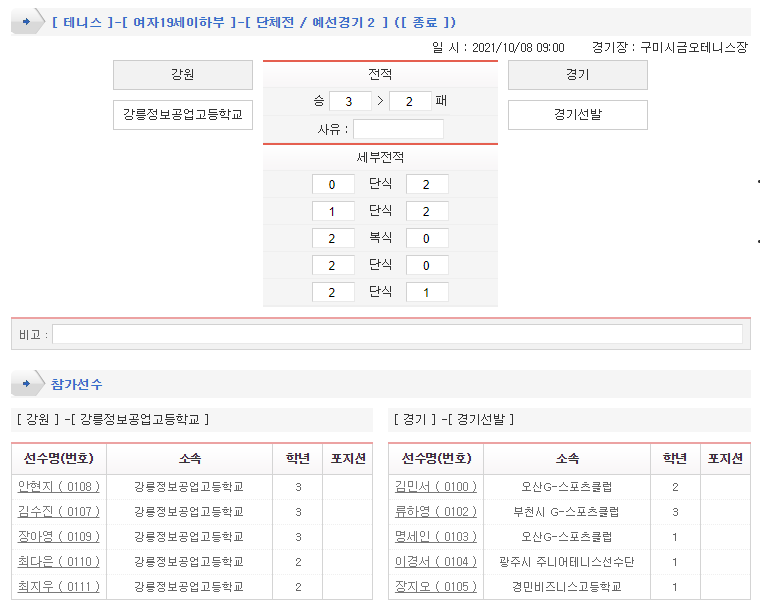Image resolution: width=760 pixels, height=613 pixels.
Task: Click last 단식 row right score 1
Action: pos(427,292)
